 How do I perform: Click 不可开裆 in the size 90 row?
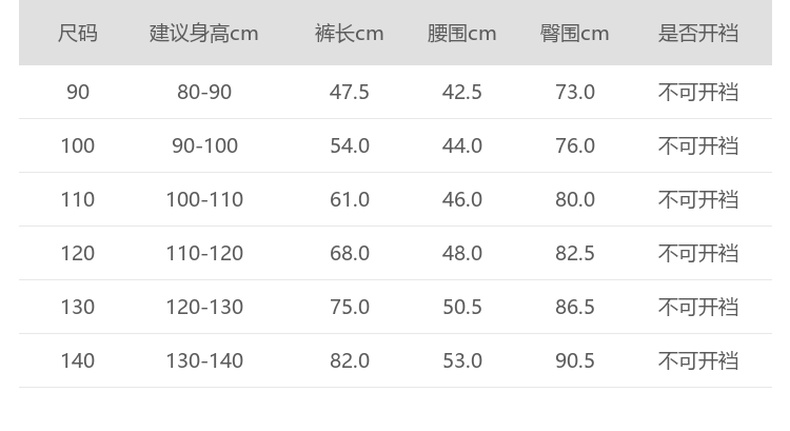698,92
